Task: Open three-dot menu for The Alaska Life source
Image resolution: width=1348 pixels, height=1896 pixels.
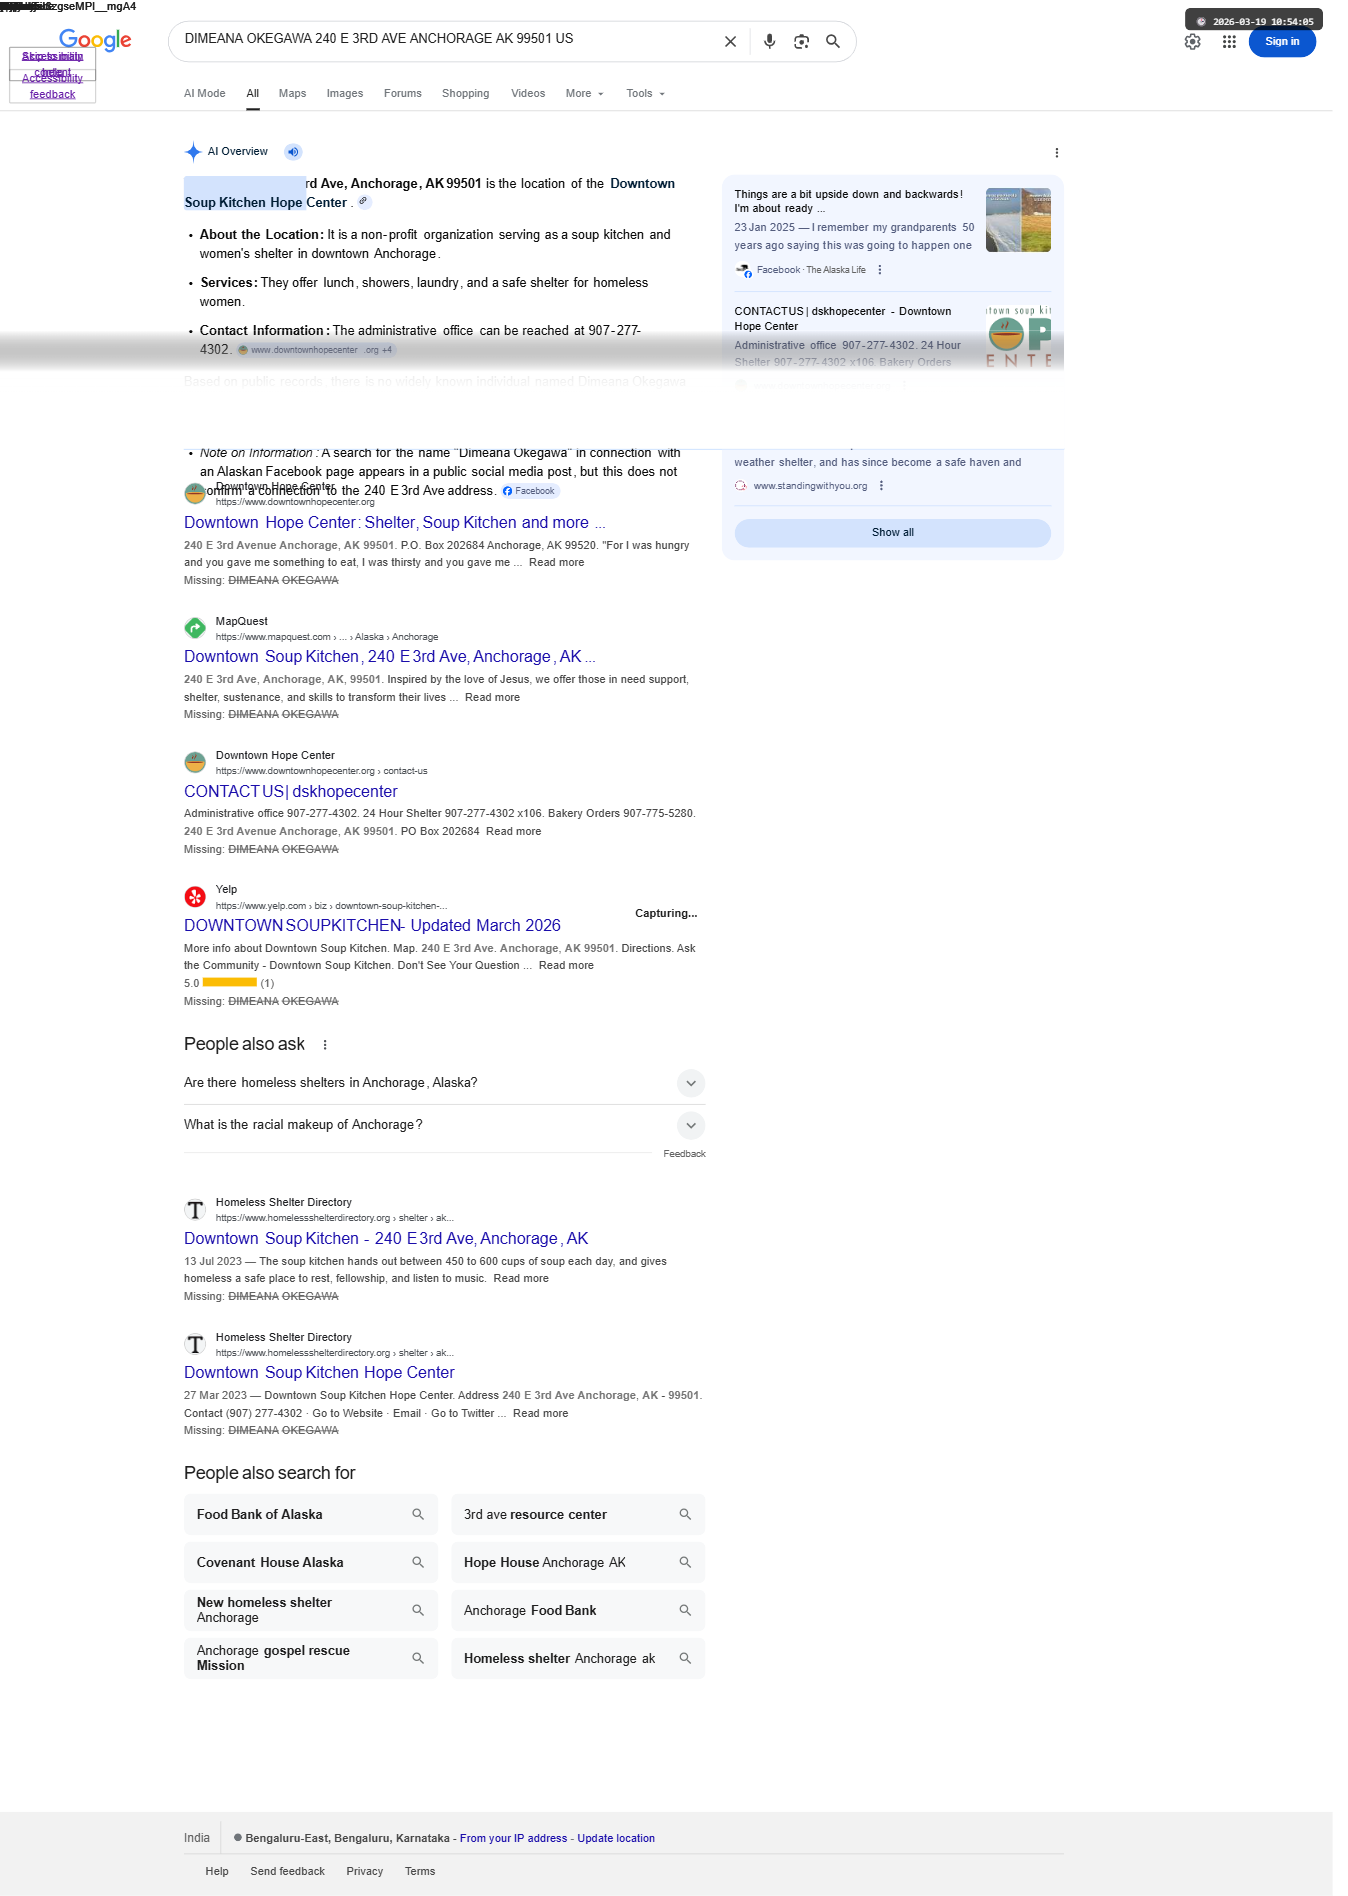Action: pos(879,270)
